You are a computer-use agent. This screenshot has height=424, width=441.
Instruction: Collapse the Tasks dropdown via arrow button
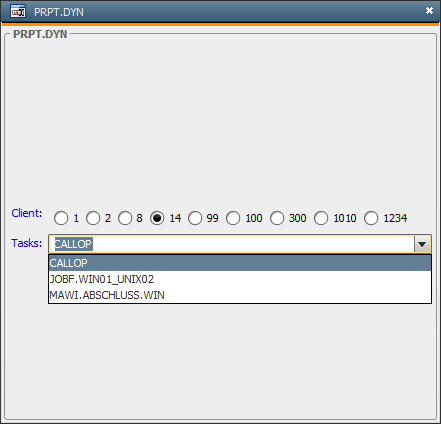[x=422, y=244]
